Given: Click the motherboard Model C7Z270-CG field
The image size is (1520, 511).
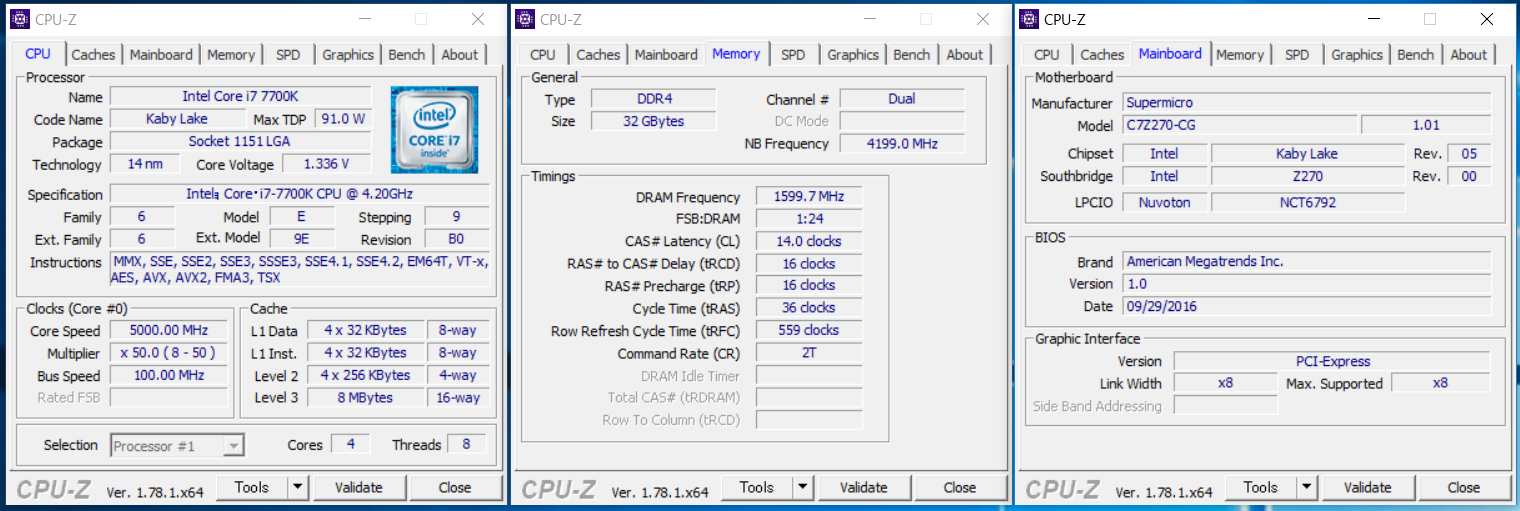Looking at the screenshot, I should pyautogui.click(x=1240, y=125).
